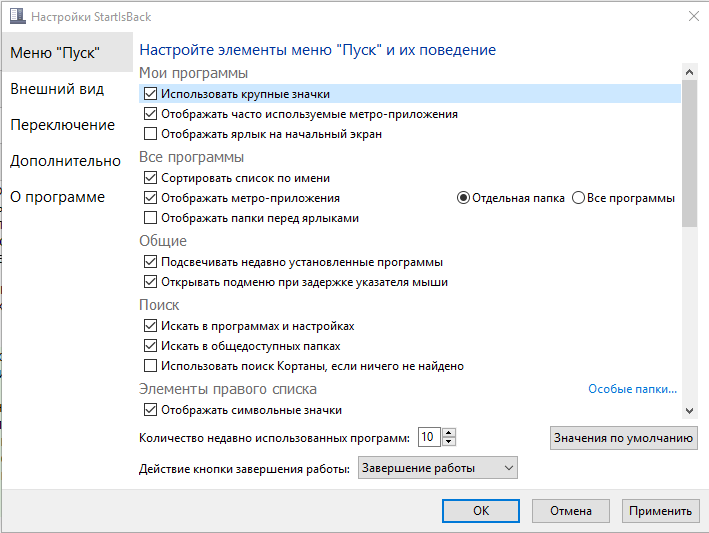Increase recent programs count with up arrow
Viewport: 709px width, 533px height.
point(449,432)
